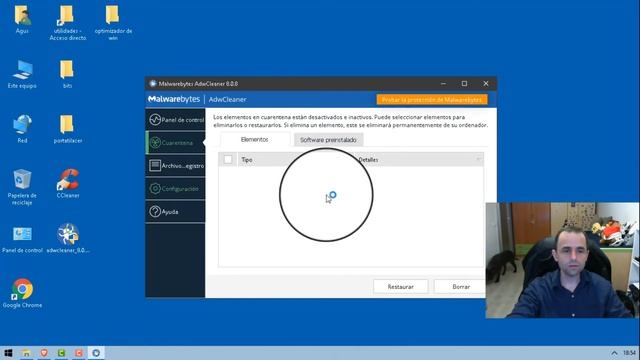Viewport: 640px width, 360px height.
Task: Switch to the Software preinstalado tab
Action: [x=328, y=140]
